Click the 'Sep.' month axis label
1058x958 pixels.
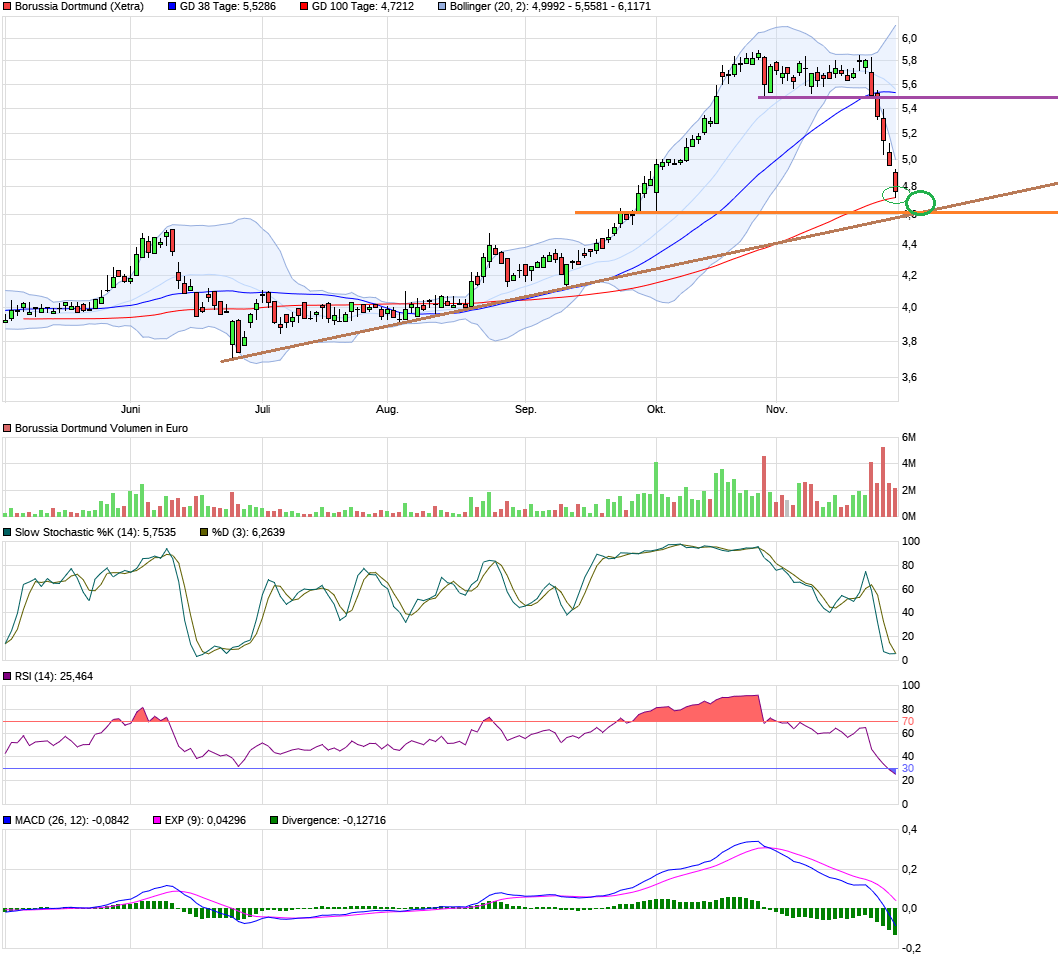(526, 410)
